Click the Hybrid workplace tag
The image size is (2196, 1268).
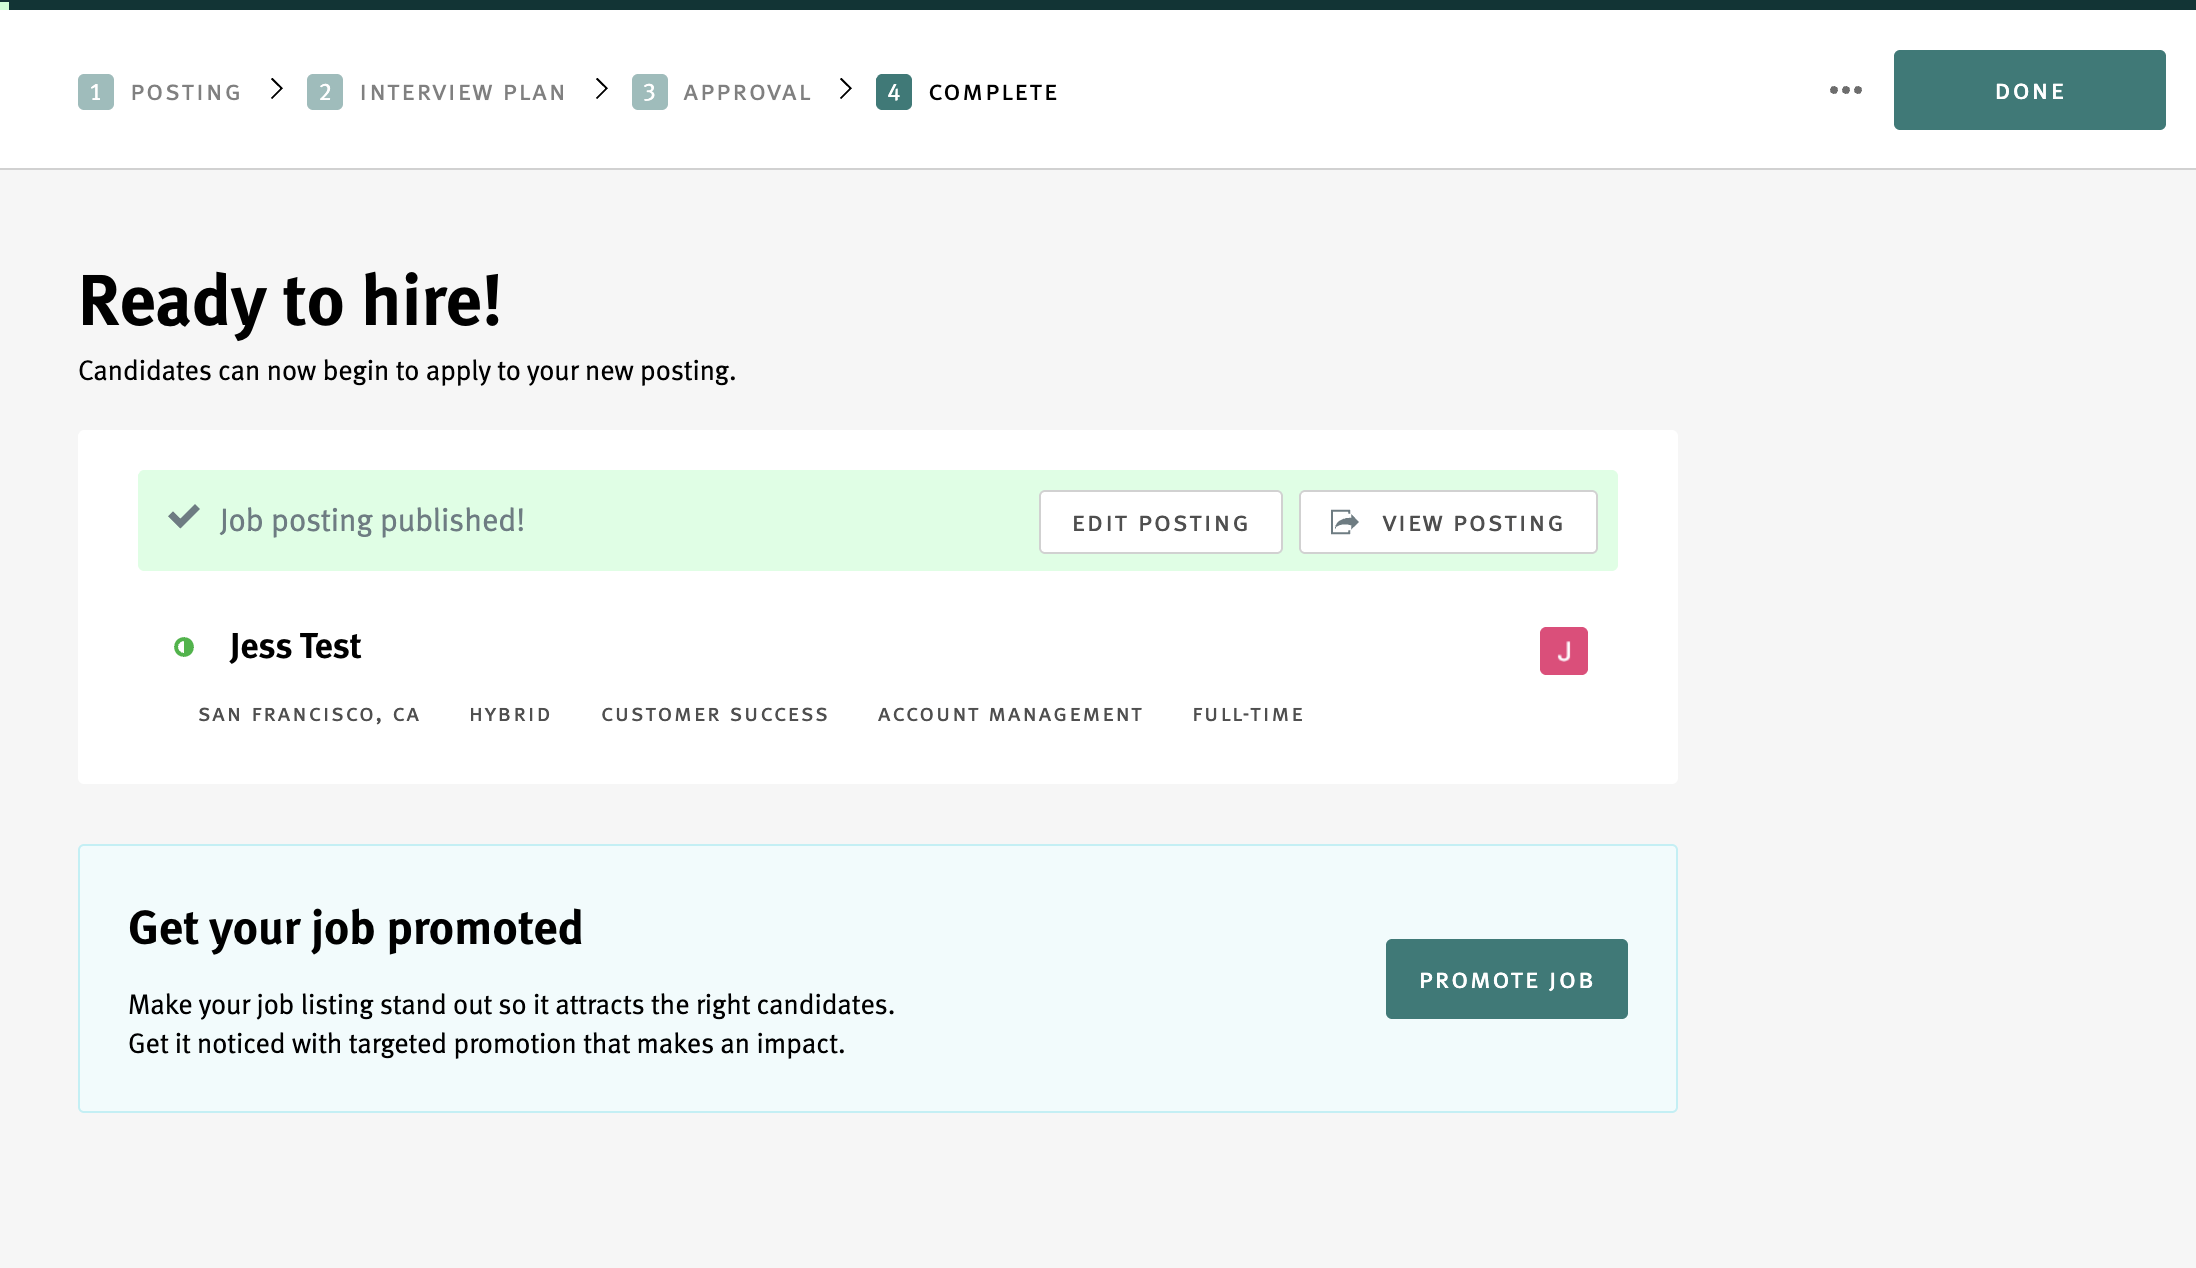click(x=510, y=715)
